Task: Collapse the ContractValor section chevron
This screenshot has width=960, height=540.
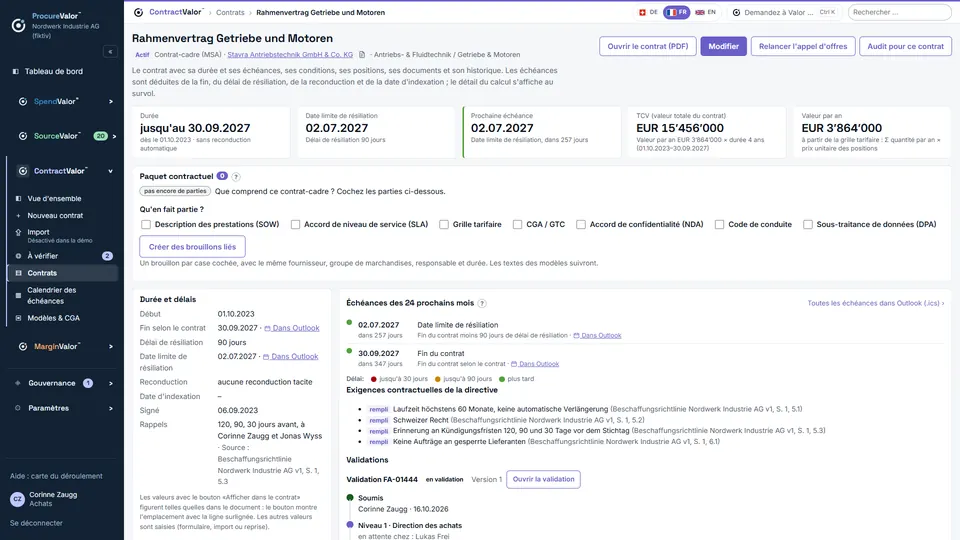Action: (x=111, y=171)
